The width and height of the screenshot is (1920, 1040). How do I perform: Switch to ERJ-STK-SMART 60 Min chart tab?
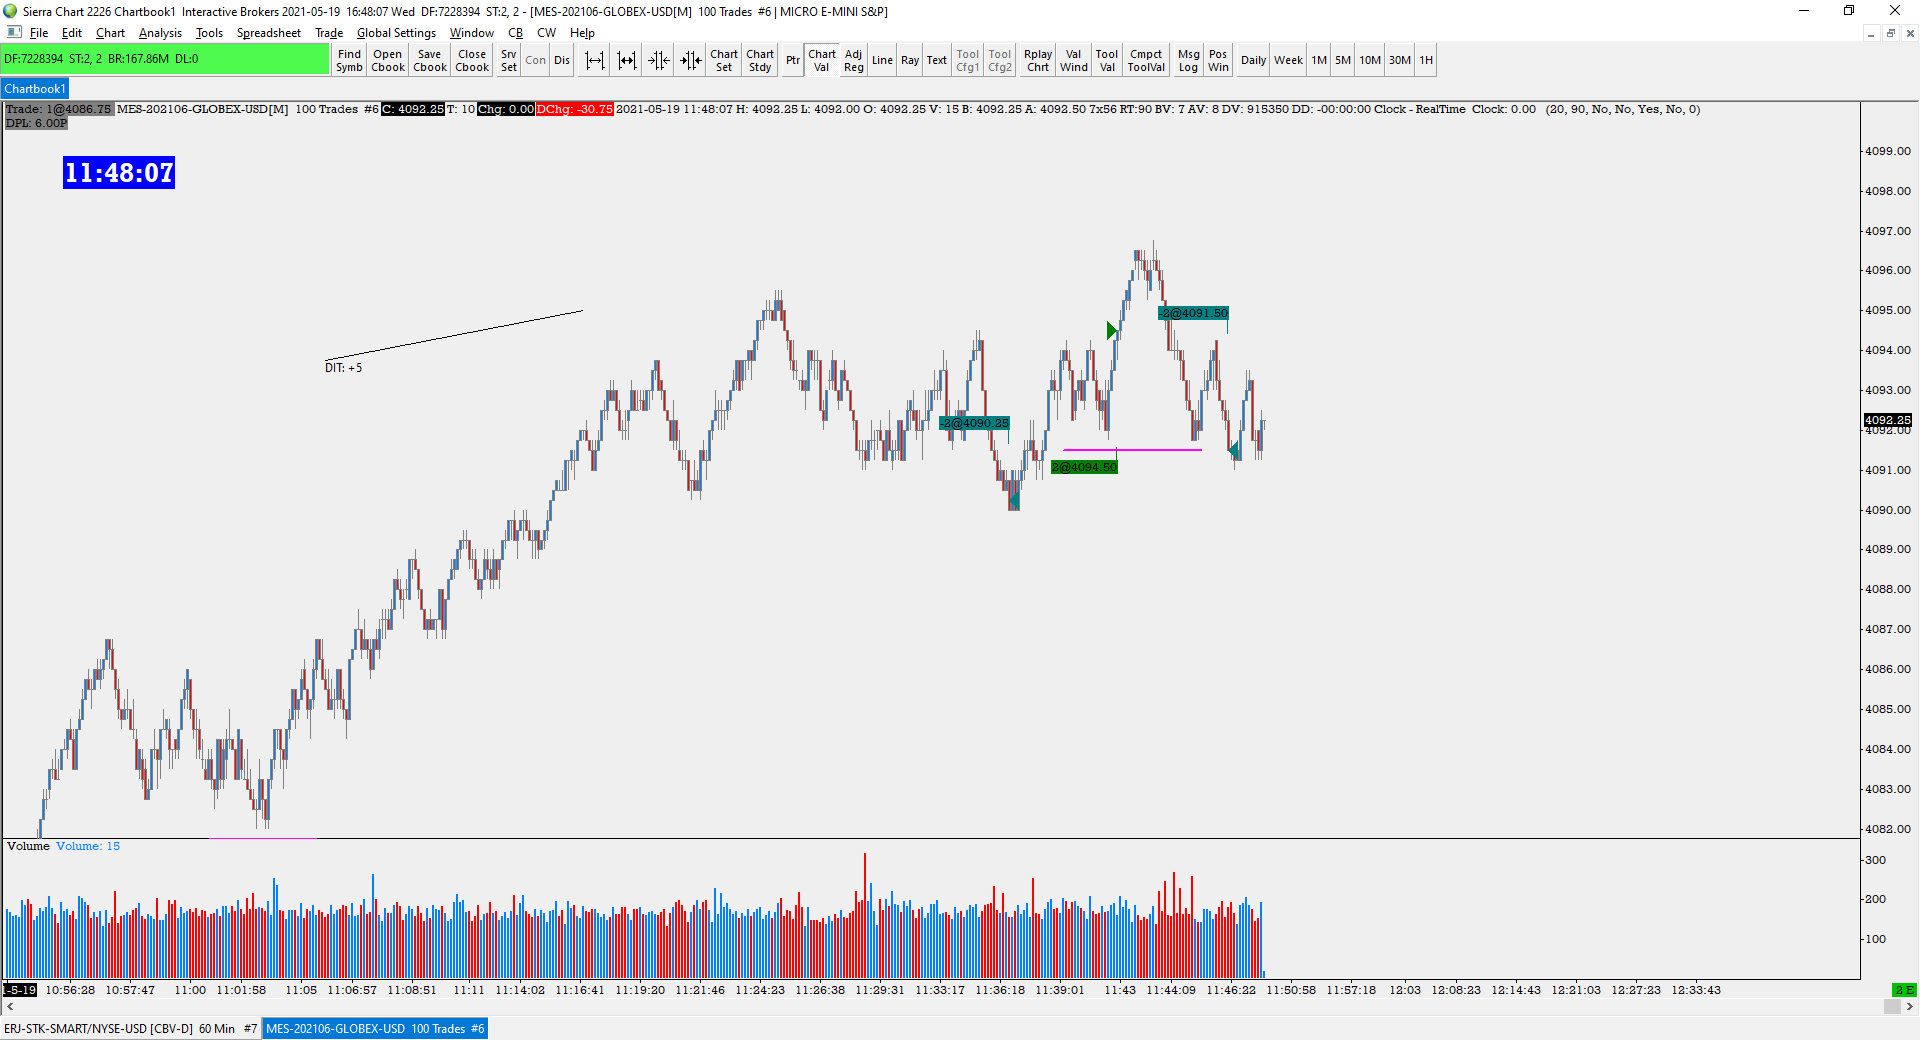(130, 1028)
